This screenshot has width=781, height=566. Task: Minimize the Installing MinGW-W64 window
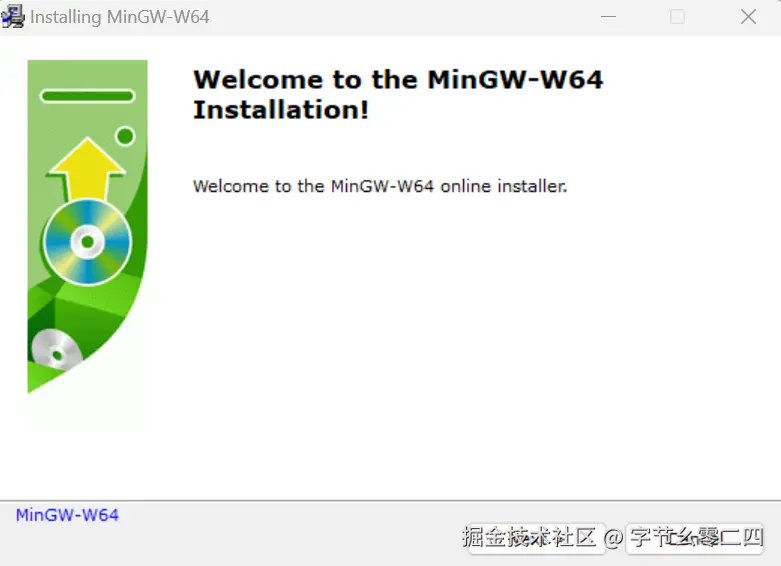(608, 16)
